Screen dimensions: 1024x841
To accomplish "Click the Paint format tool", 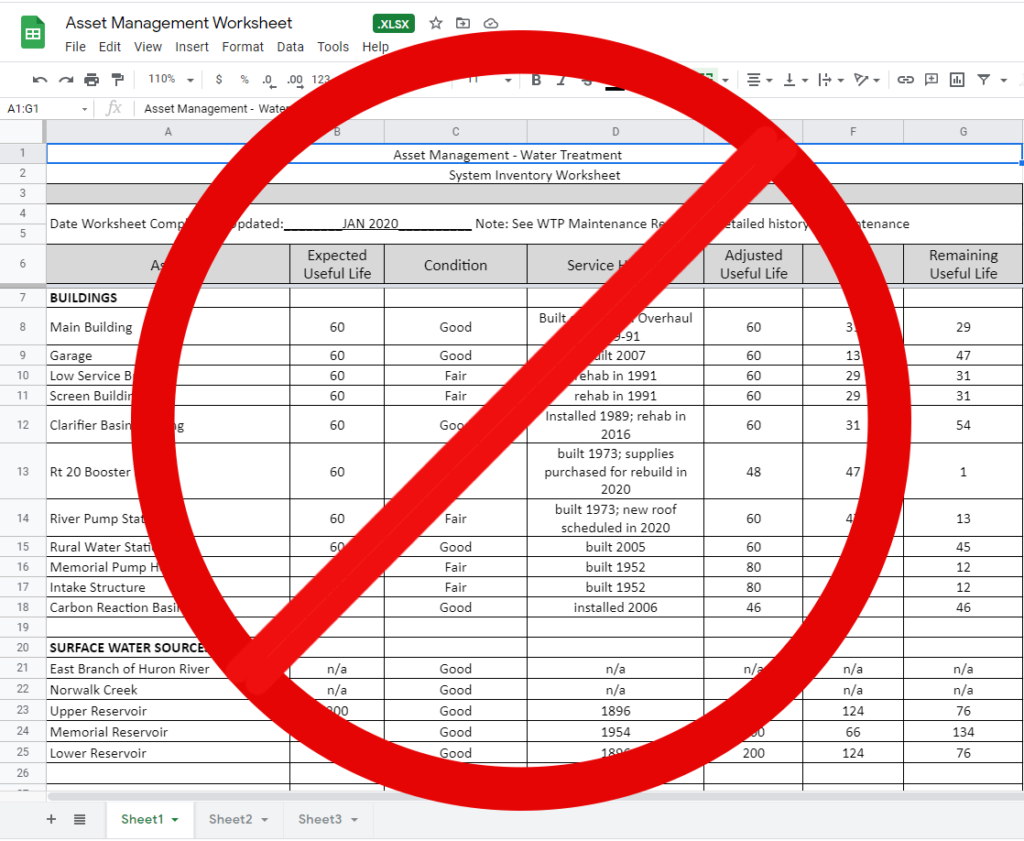I will [x=117, y=78].
